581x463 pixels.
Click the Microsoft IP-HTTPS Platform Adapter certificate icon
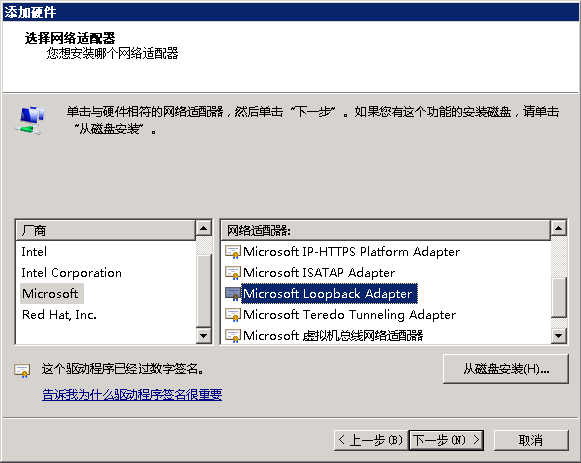[233, 252]
